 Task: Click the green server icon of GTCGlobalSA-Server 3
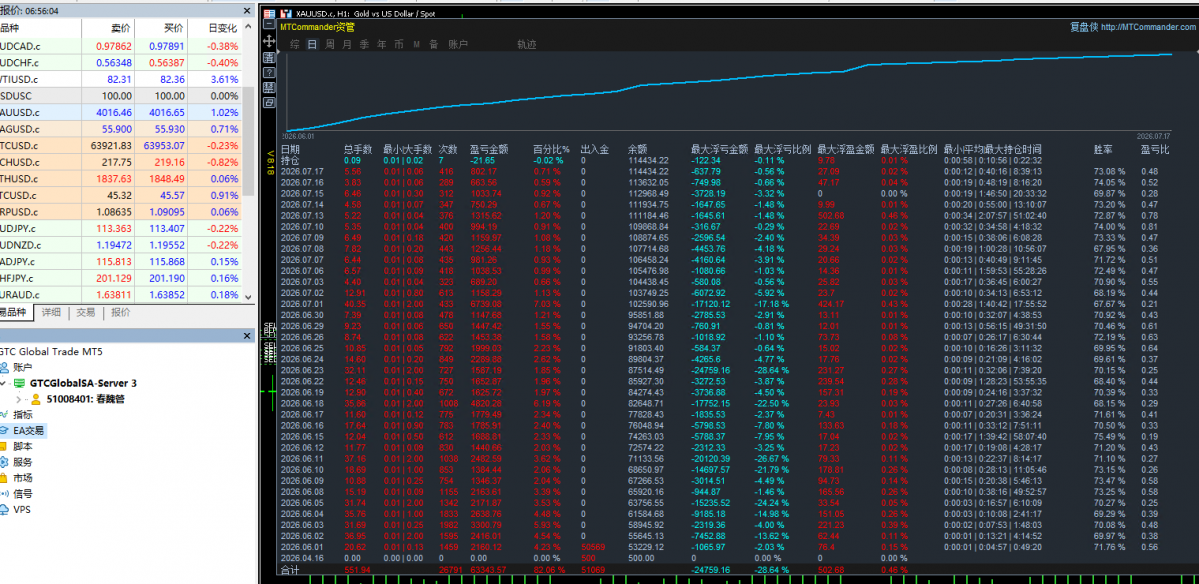(19, 383)
